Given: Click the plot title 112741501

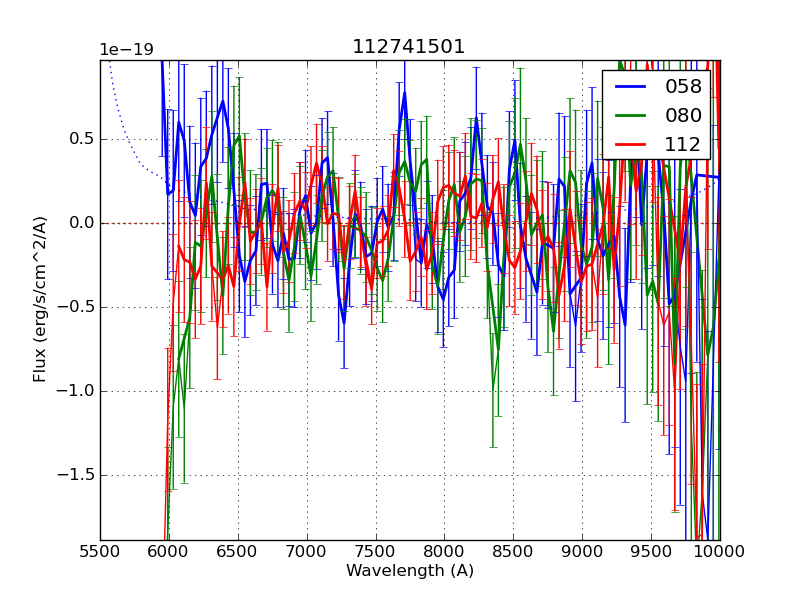Looking at the screenshot, I should [x=409, y=47].
